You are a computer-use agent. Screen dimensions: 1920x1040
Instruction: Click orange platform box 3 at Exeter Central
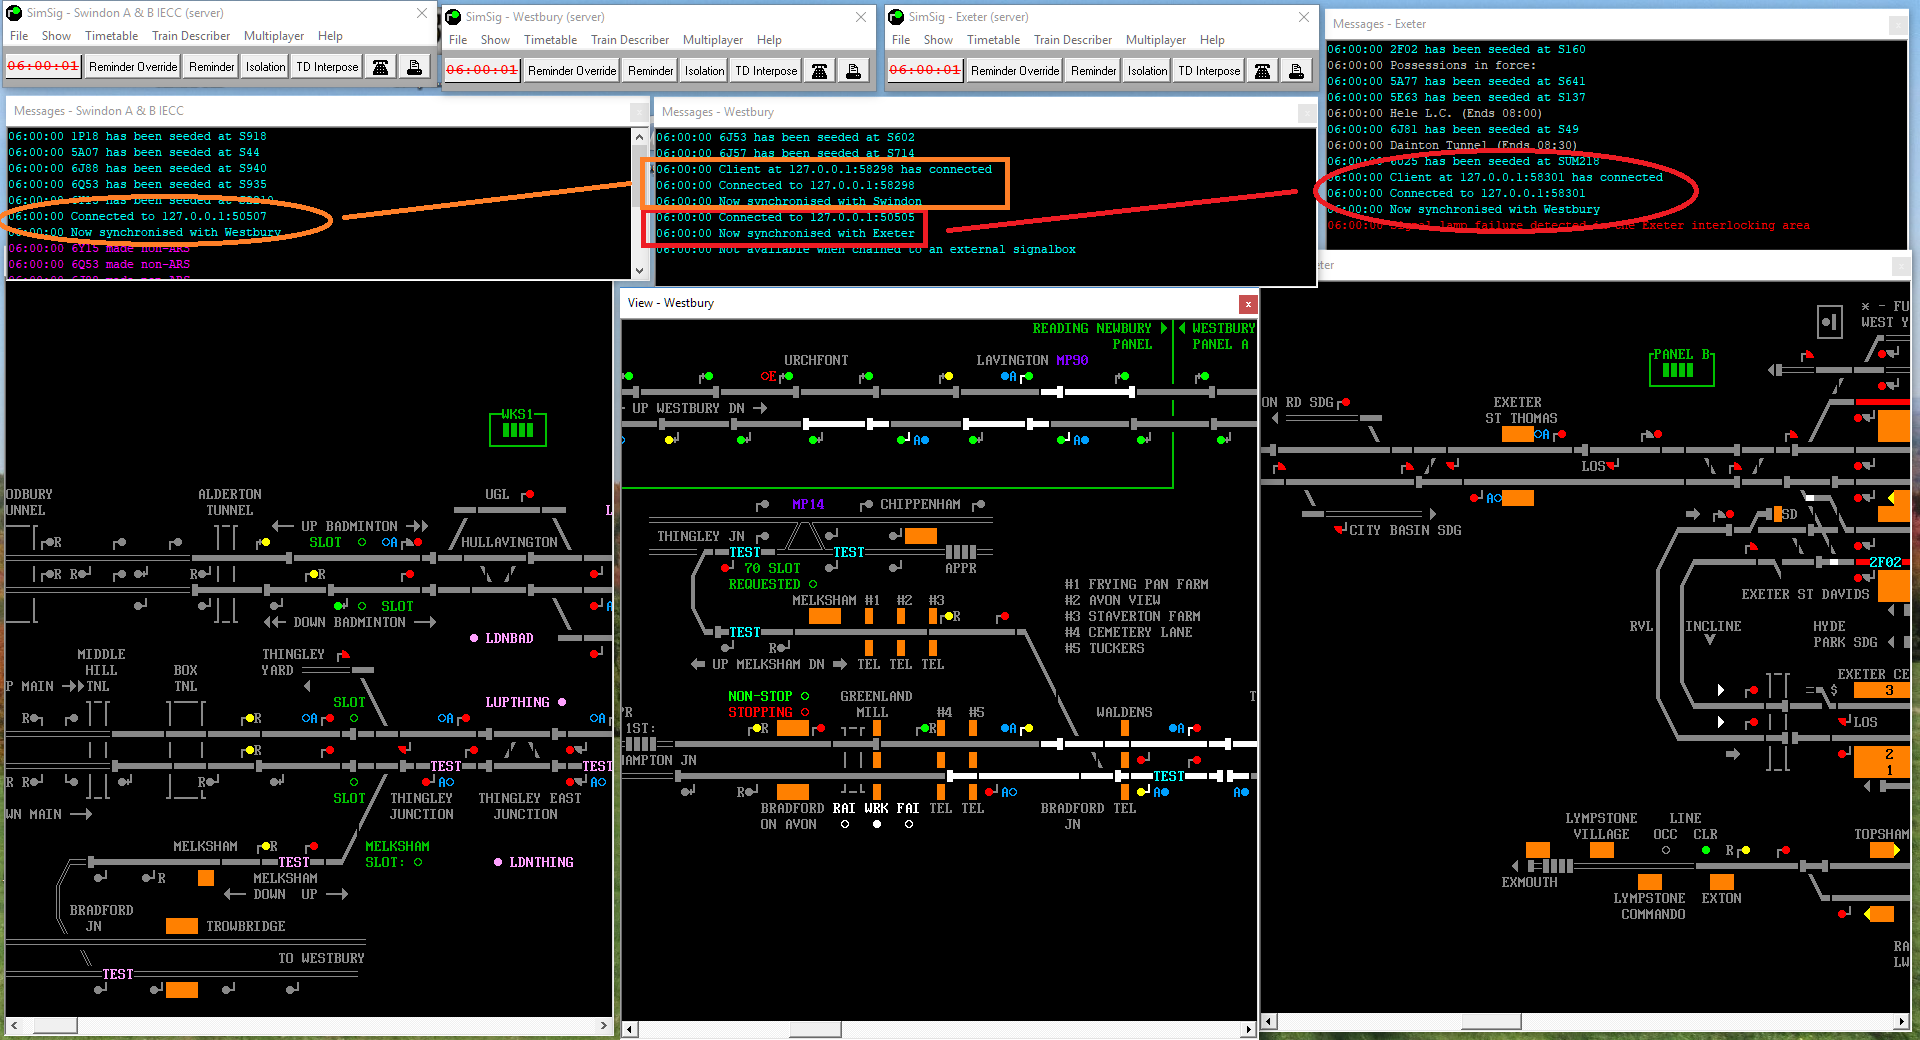pyautogui.click(x=1881, y=690)
